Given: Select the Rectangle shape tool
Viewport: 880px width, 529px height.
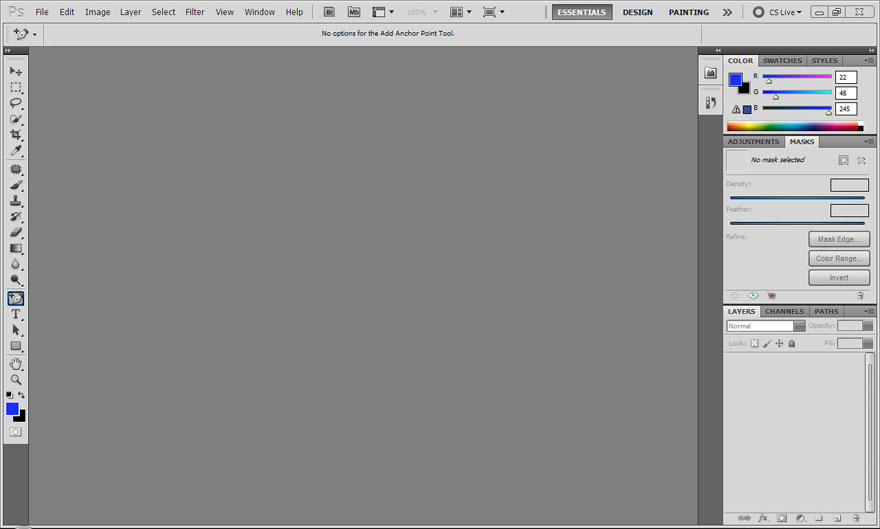Looking at the screenshot, I should click(x=16, y=346).
